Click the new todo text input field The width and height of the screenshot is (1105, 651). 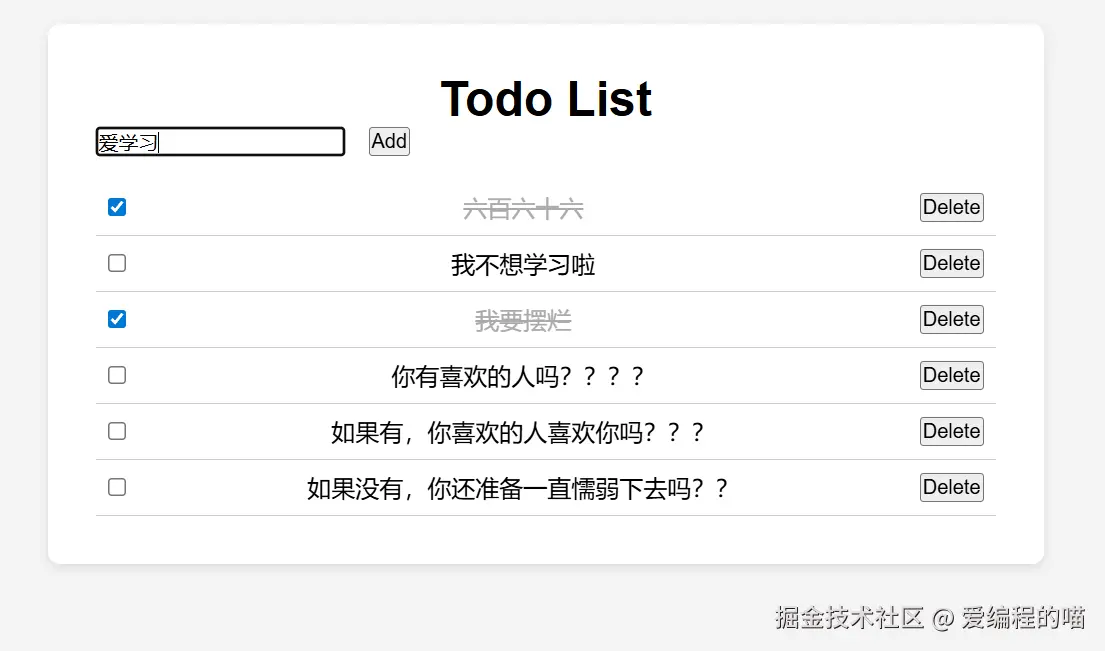tap(220, 142)
